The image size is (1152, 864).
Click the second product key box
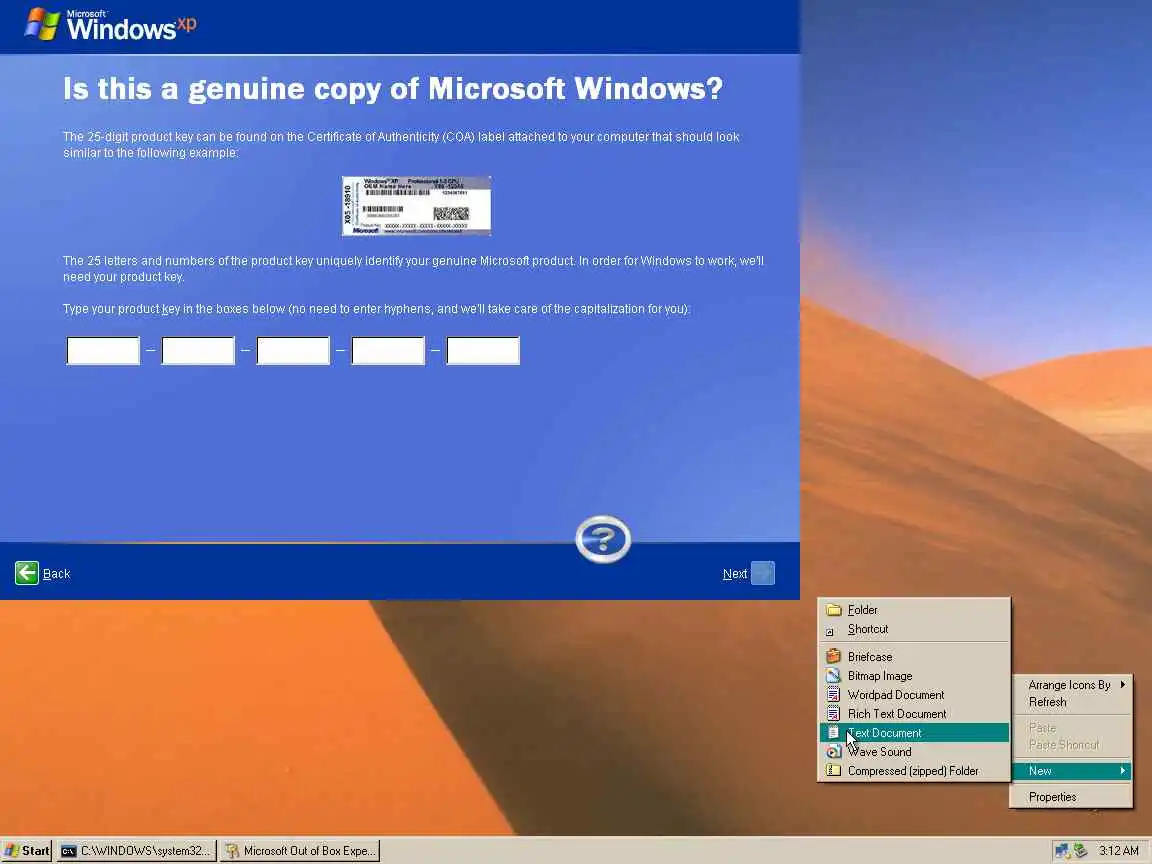coord(198,350)
